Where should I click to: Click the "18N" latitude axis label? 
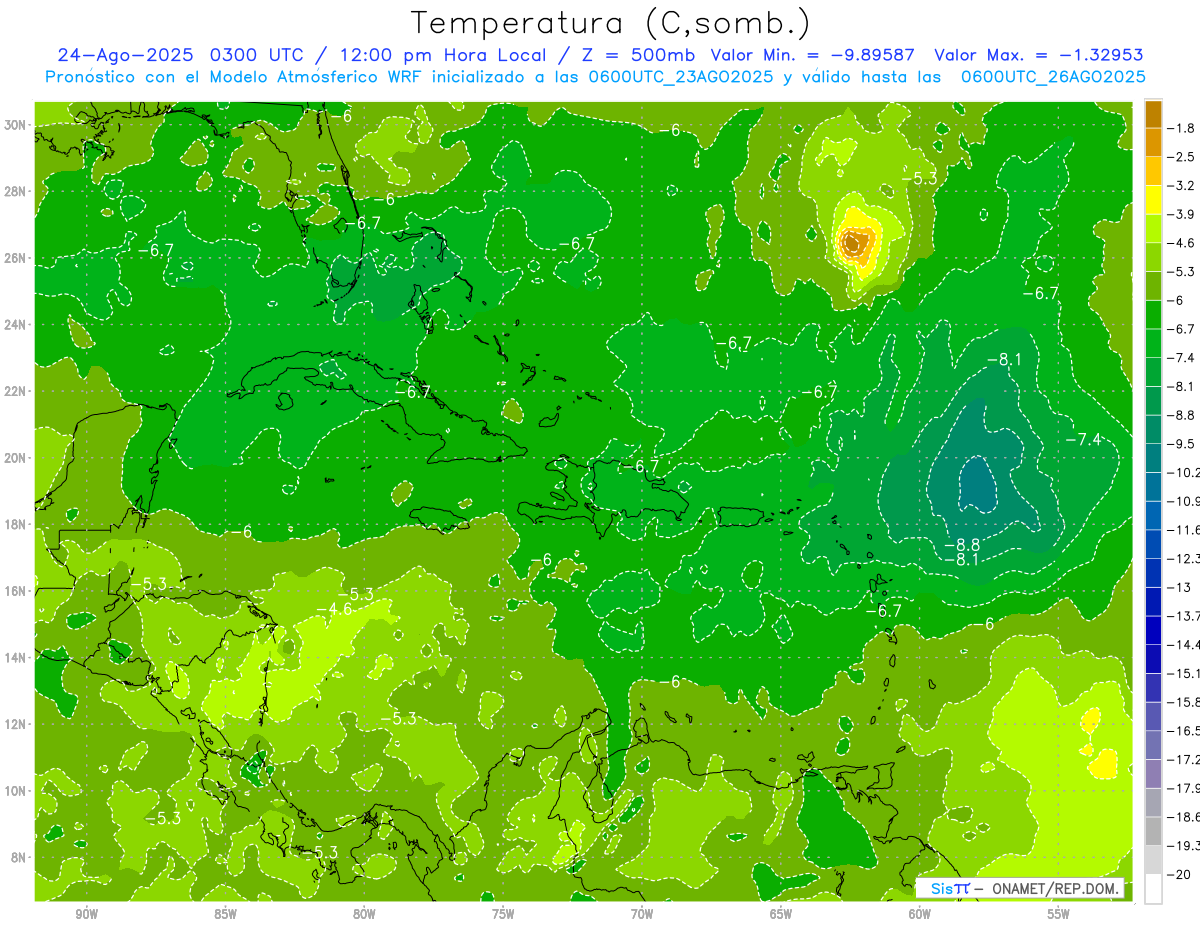pos(17,524)
